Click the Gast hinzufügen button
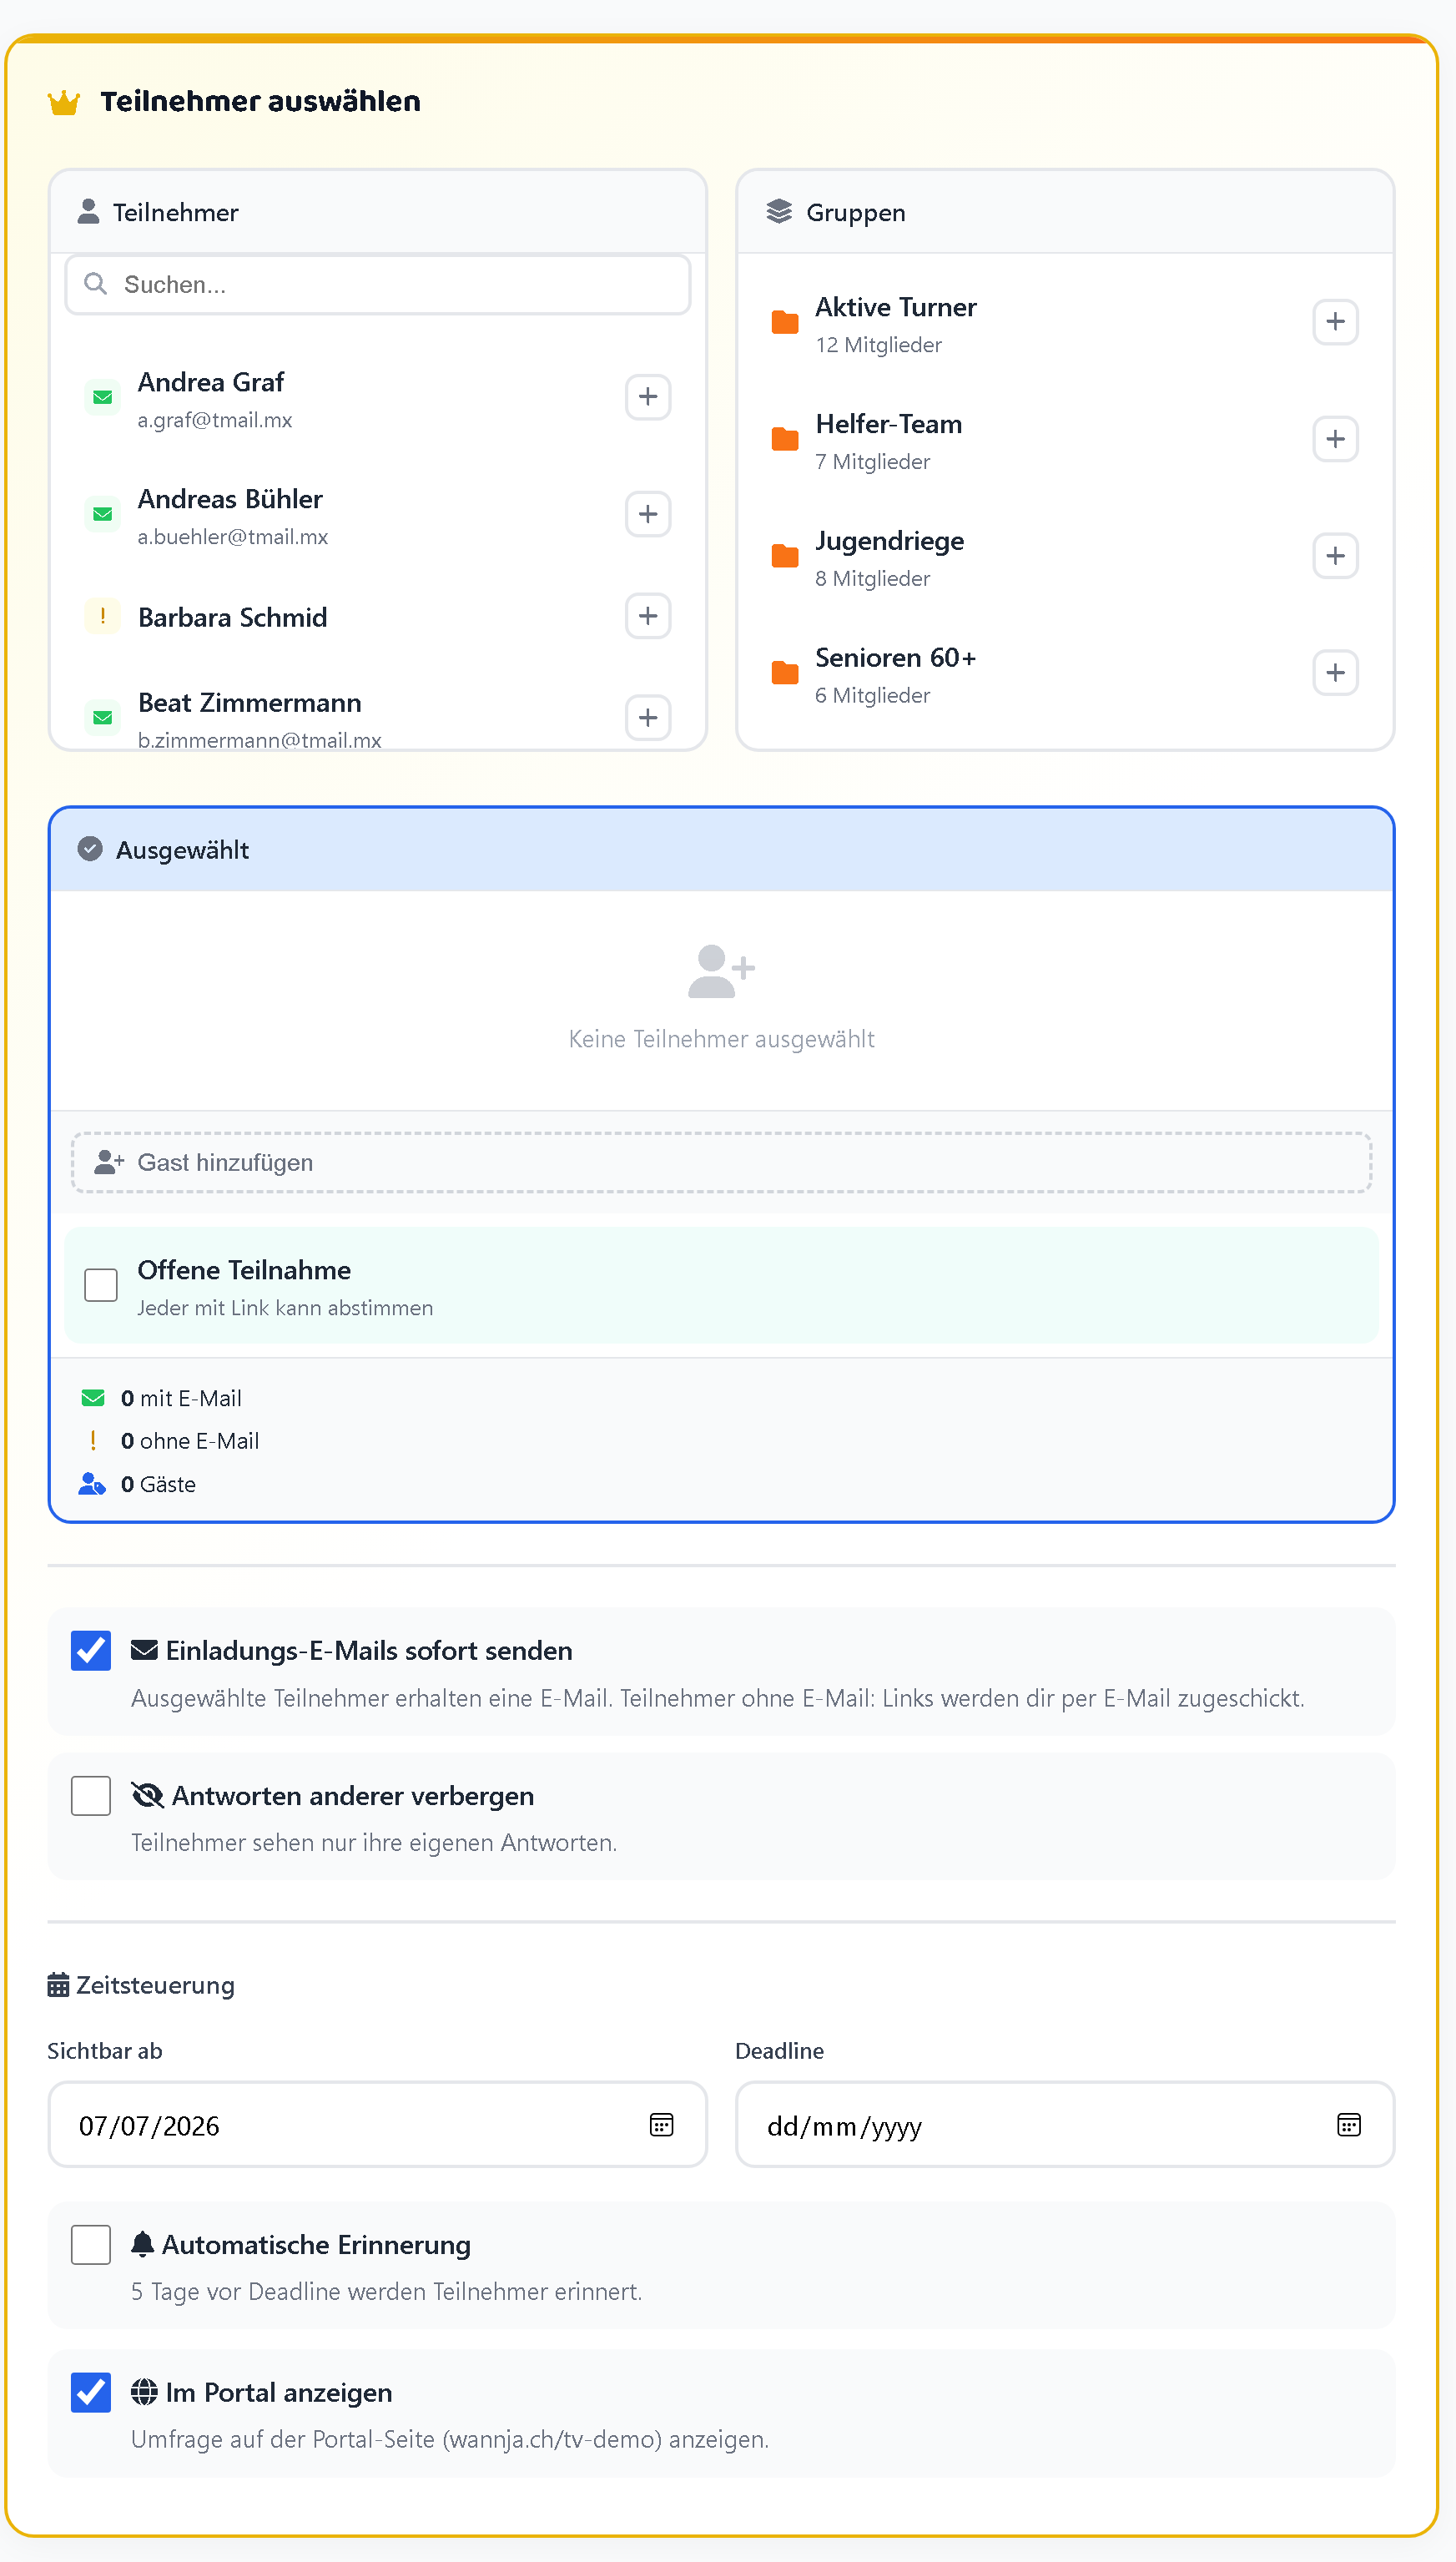This screenshot has width=1456, height=2562. 721,1163
